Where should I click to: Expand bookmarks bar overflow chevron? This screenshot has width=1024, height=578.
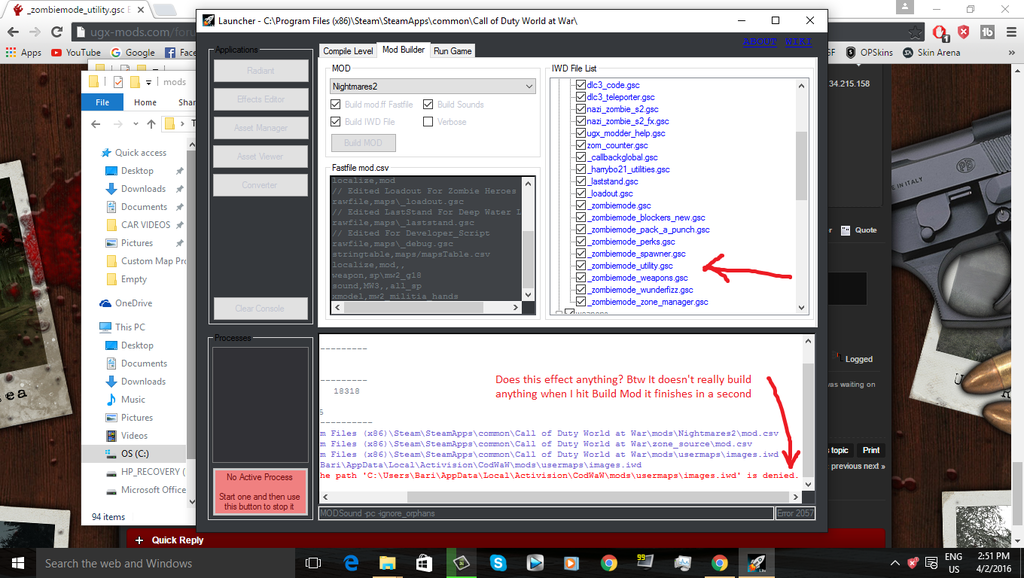pyautogui.click(x=1012, y=52)
